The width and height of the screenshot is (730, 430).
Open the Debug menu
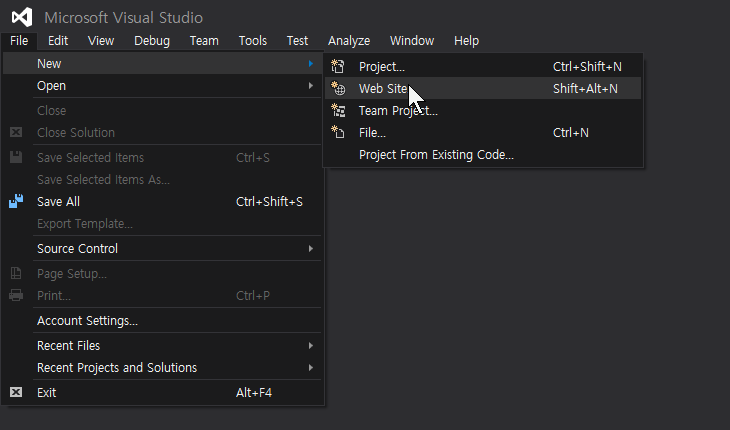click(152, 41)
